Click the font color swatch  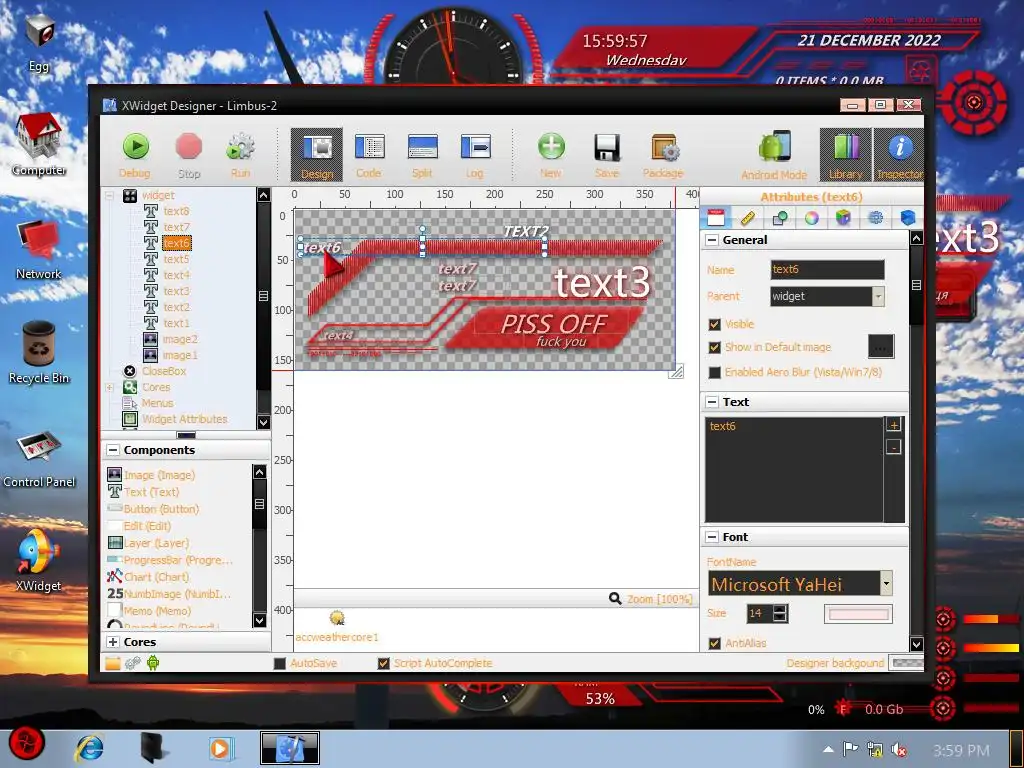pos(857,614)
